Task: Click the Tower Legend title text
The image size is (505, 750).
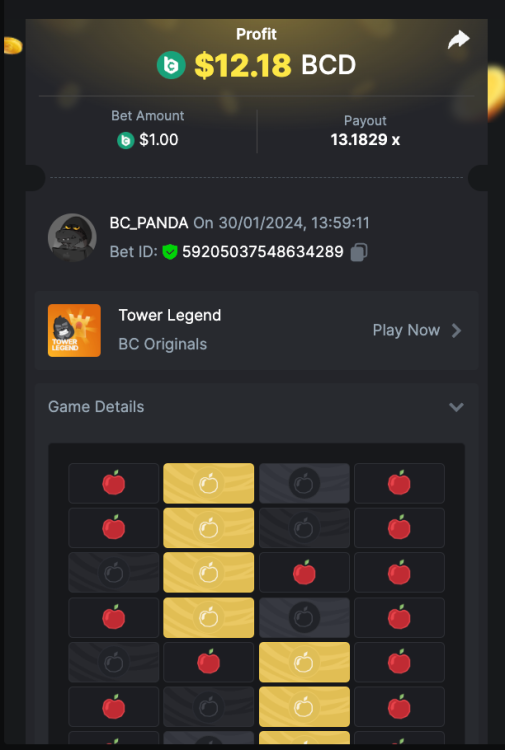Action: pyautogui.click(x=170, y=315)
